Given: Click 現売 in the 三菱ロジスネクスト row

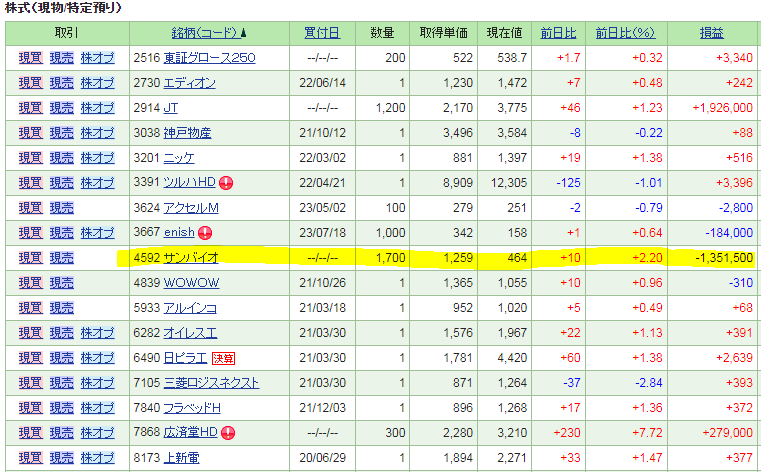Looking at the screenshot, I should click(62, 383).
